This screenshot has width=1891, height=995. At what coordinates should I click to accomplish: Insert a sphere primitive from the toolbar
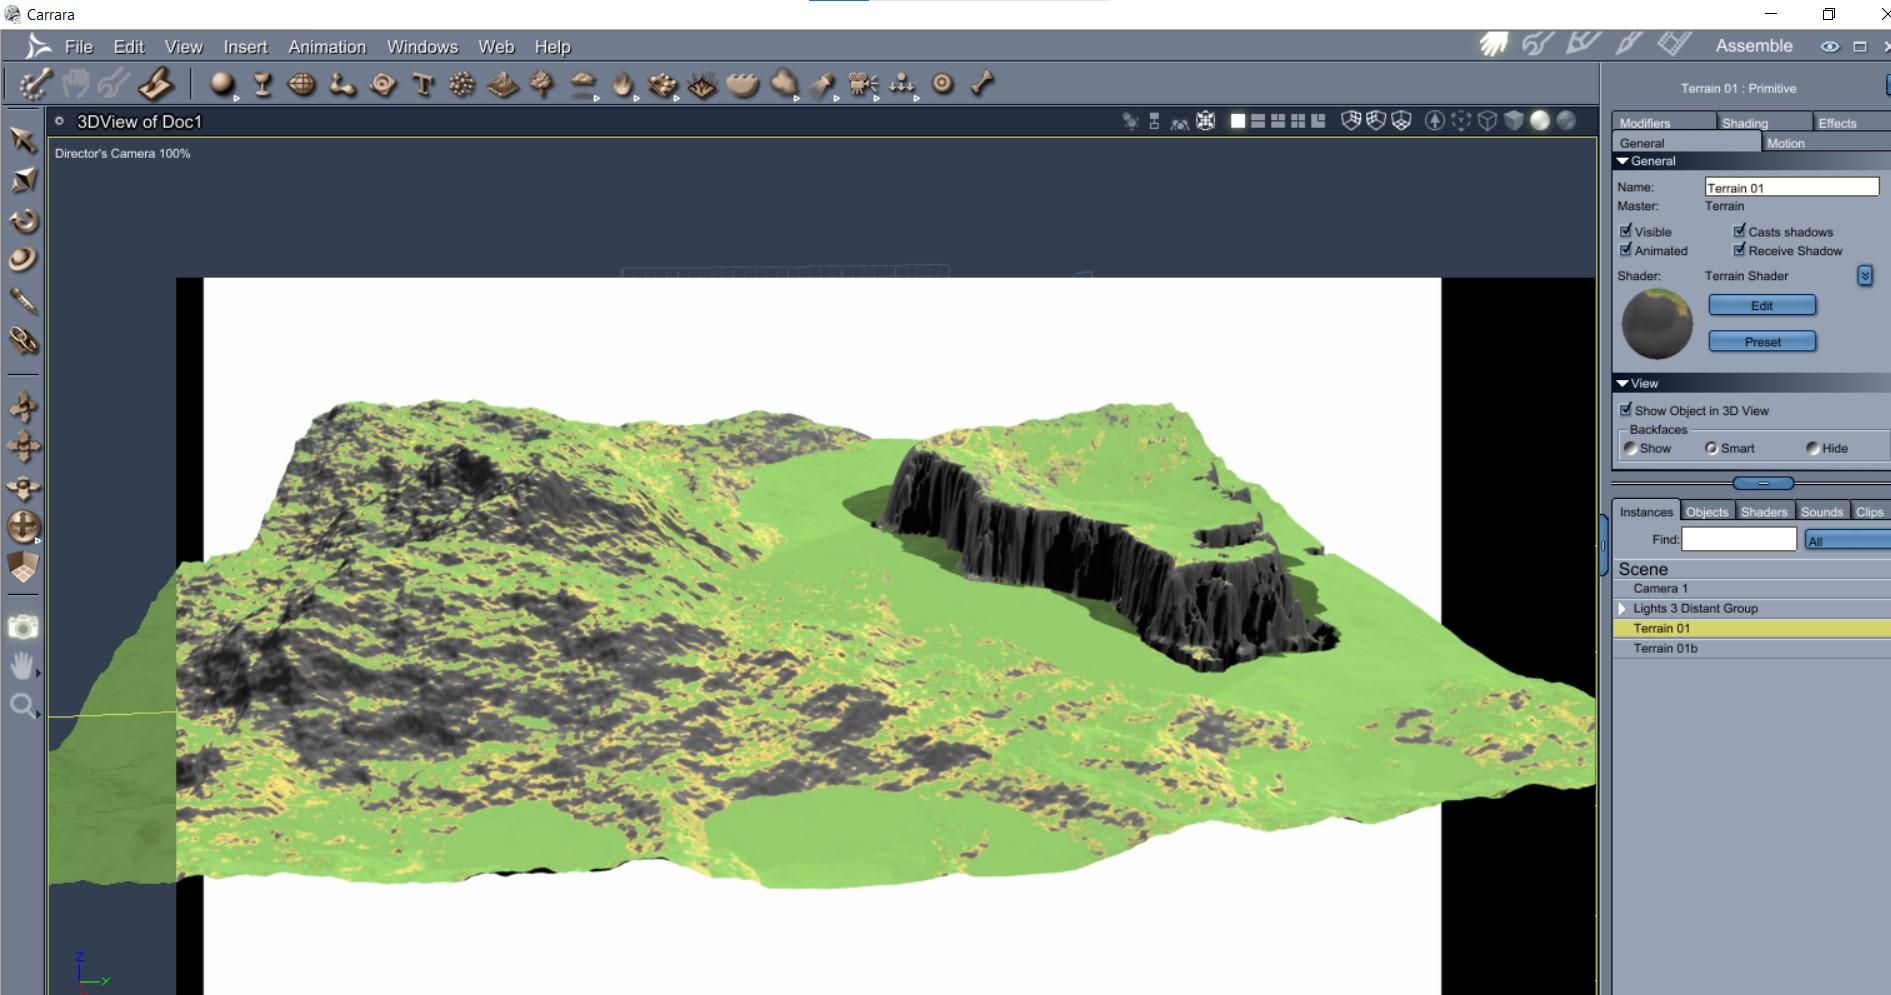pyautogui.click(x=222, y=84)
